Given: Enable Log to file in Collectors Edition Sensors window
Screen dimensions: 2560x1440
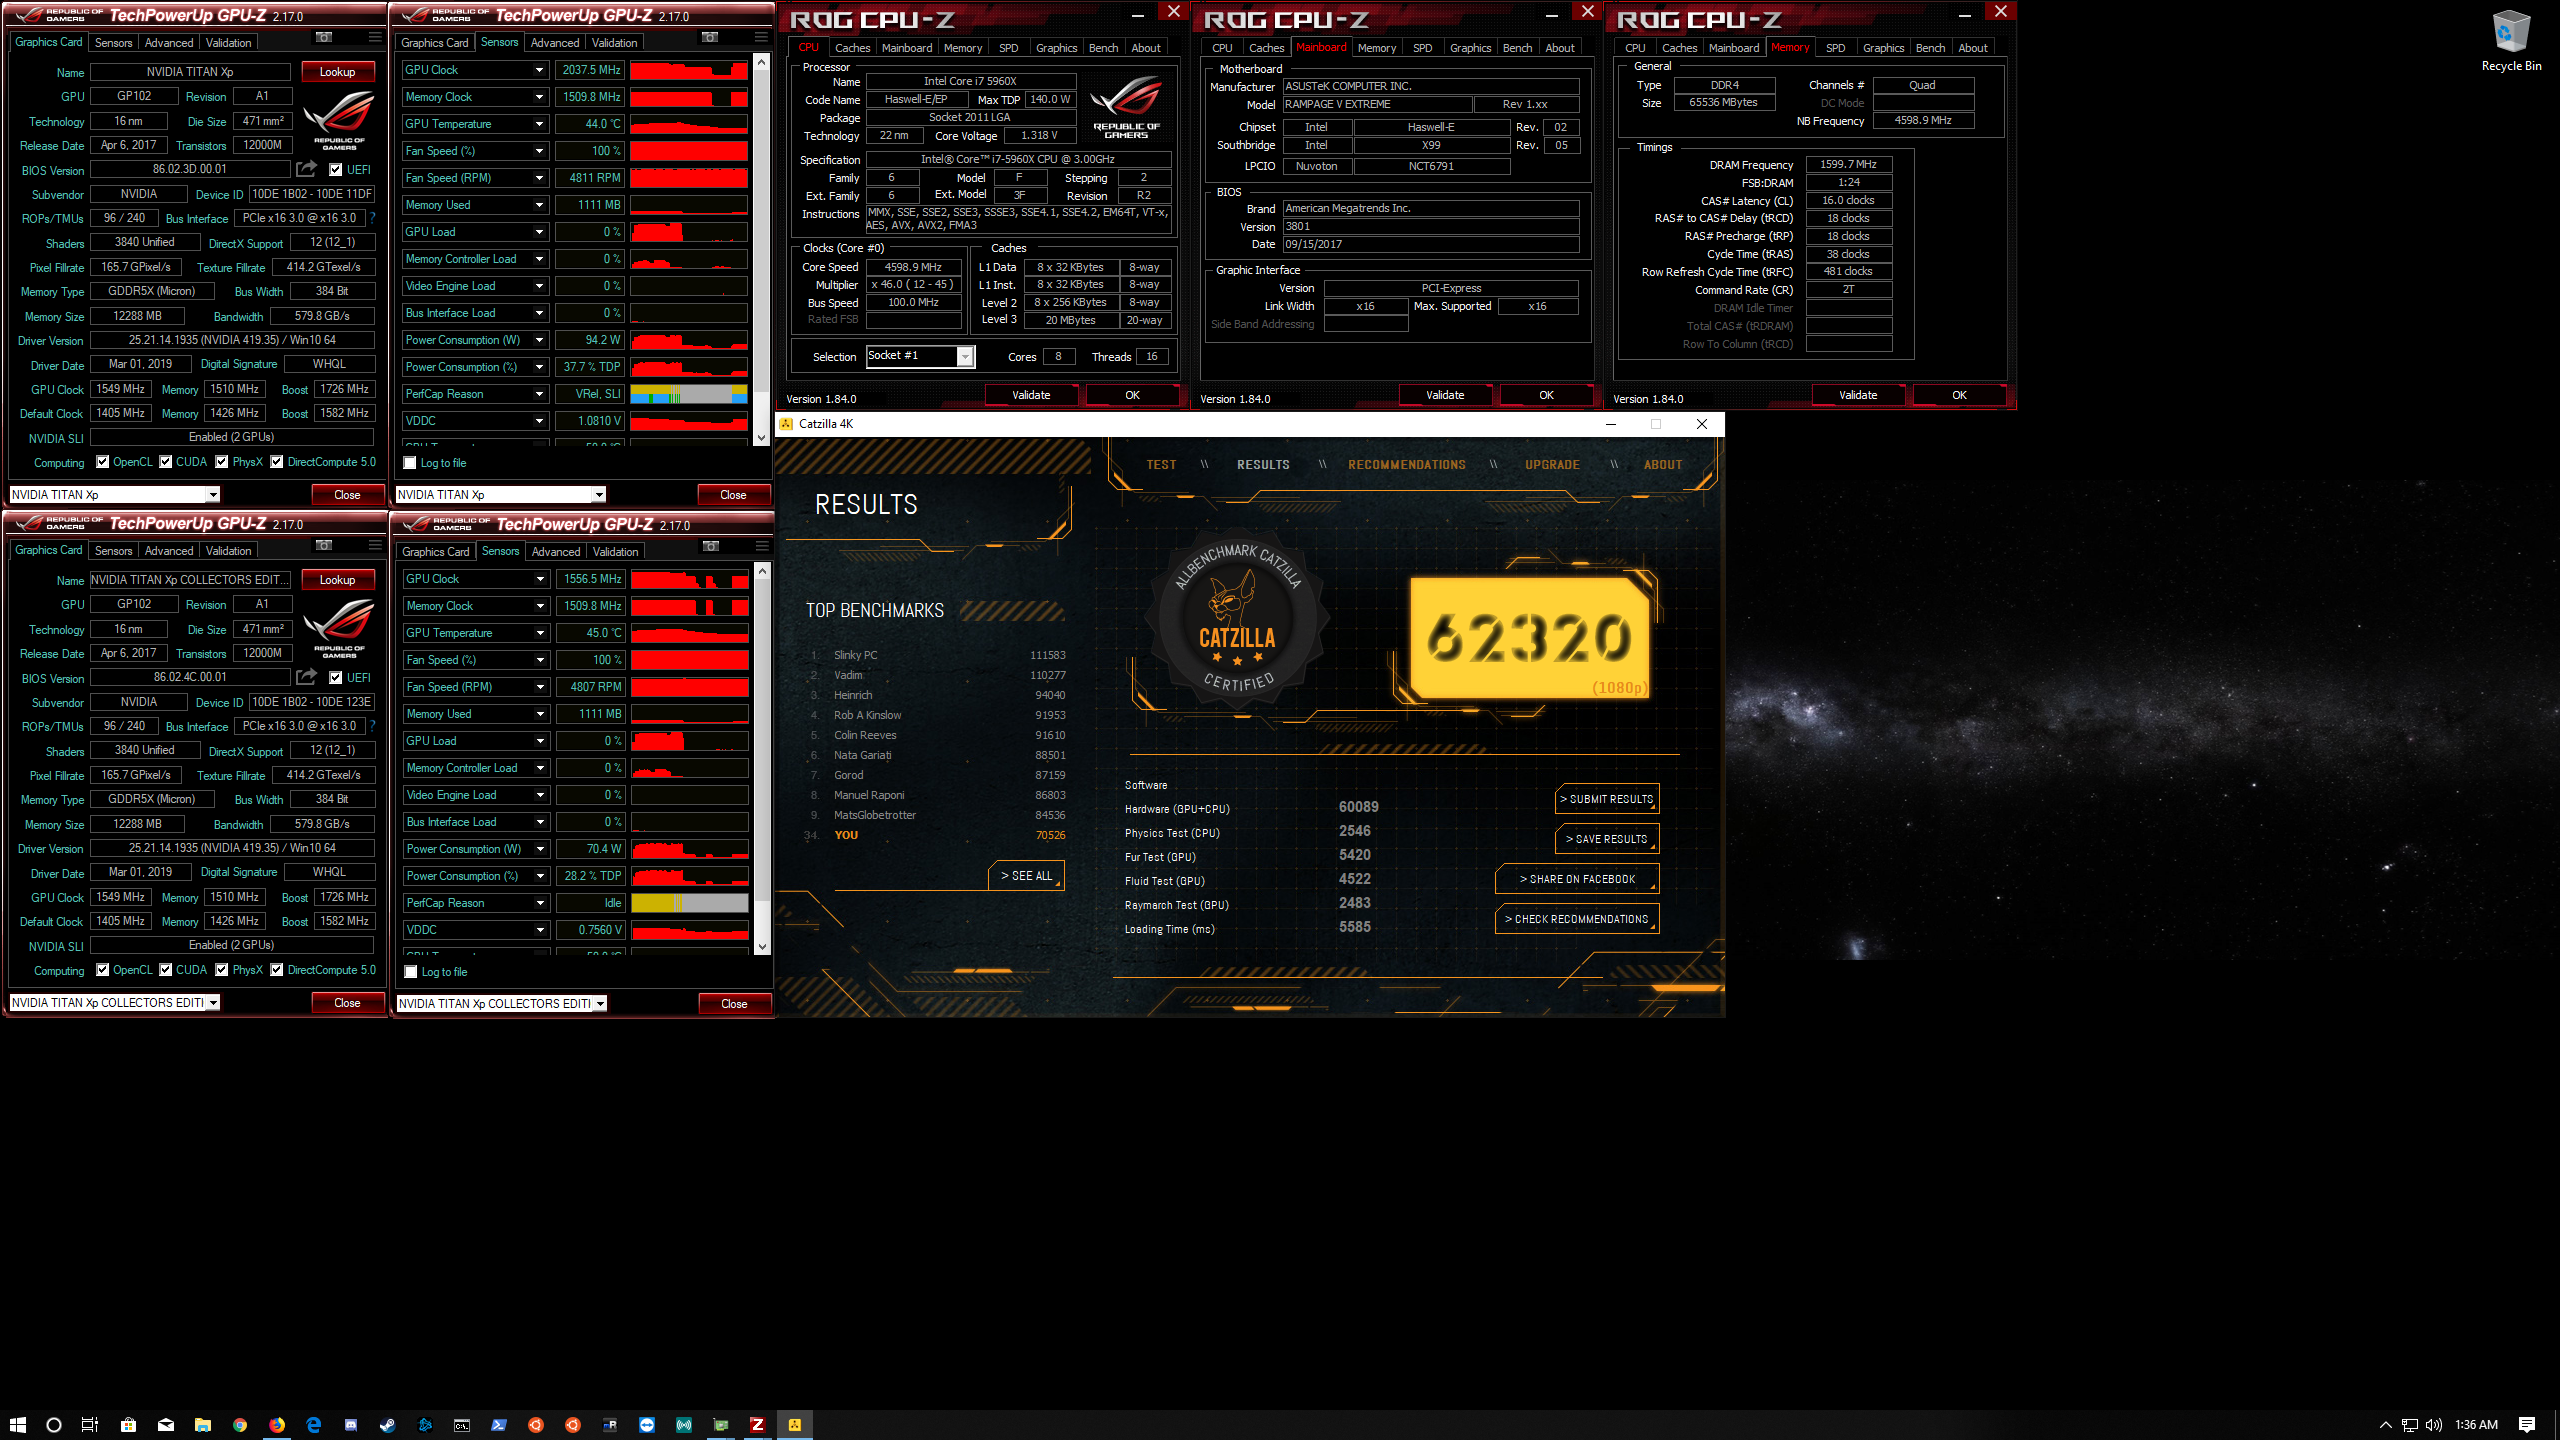Looking at the screenshot, I should pyautogui.click(x=410, y=972).
